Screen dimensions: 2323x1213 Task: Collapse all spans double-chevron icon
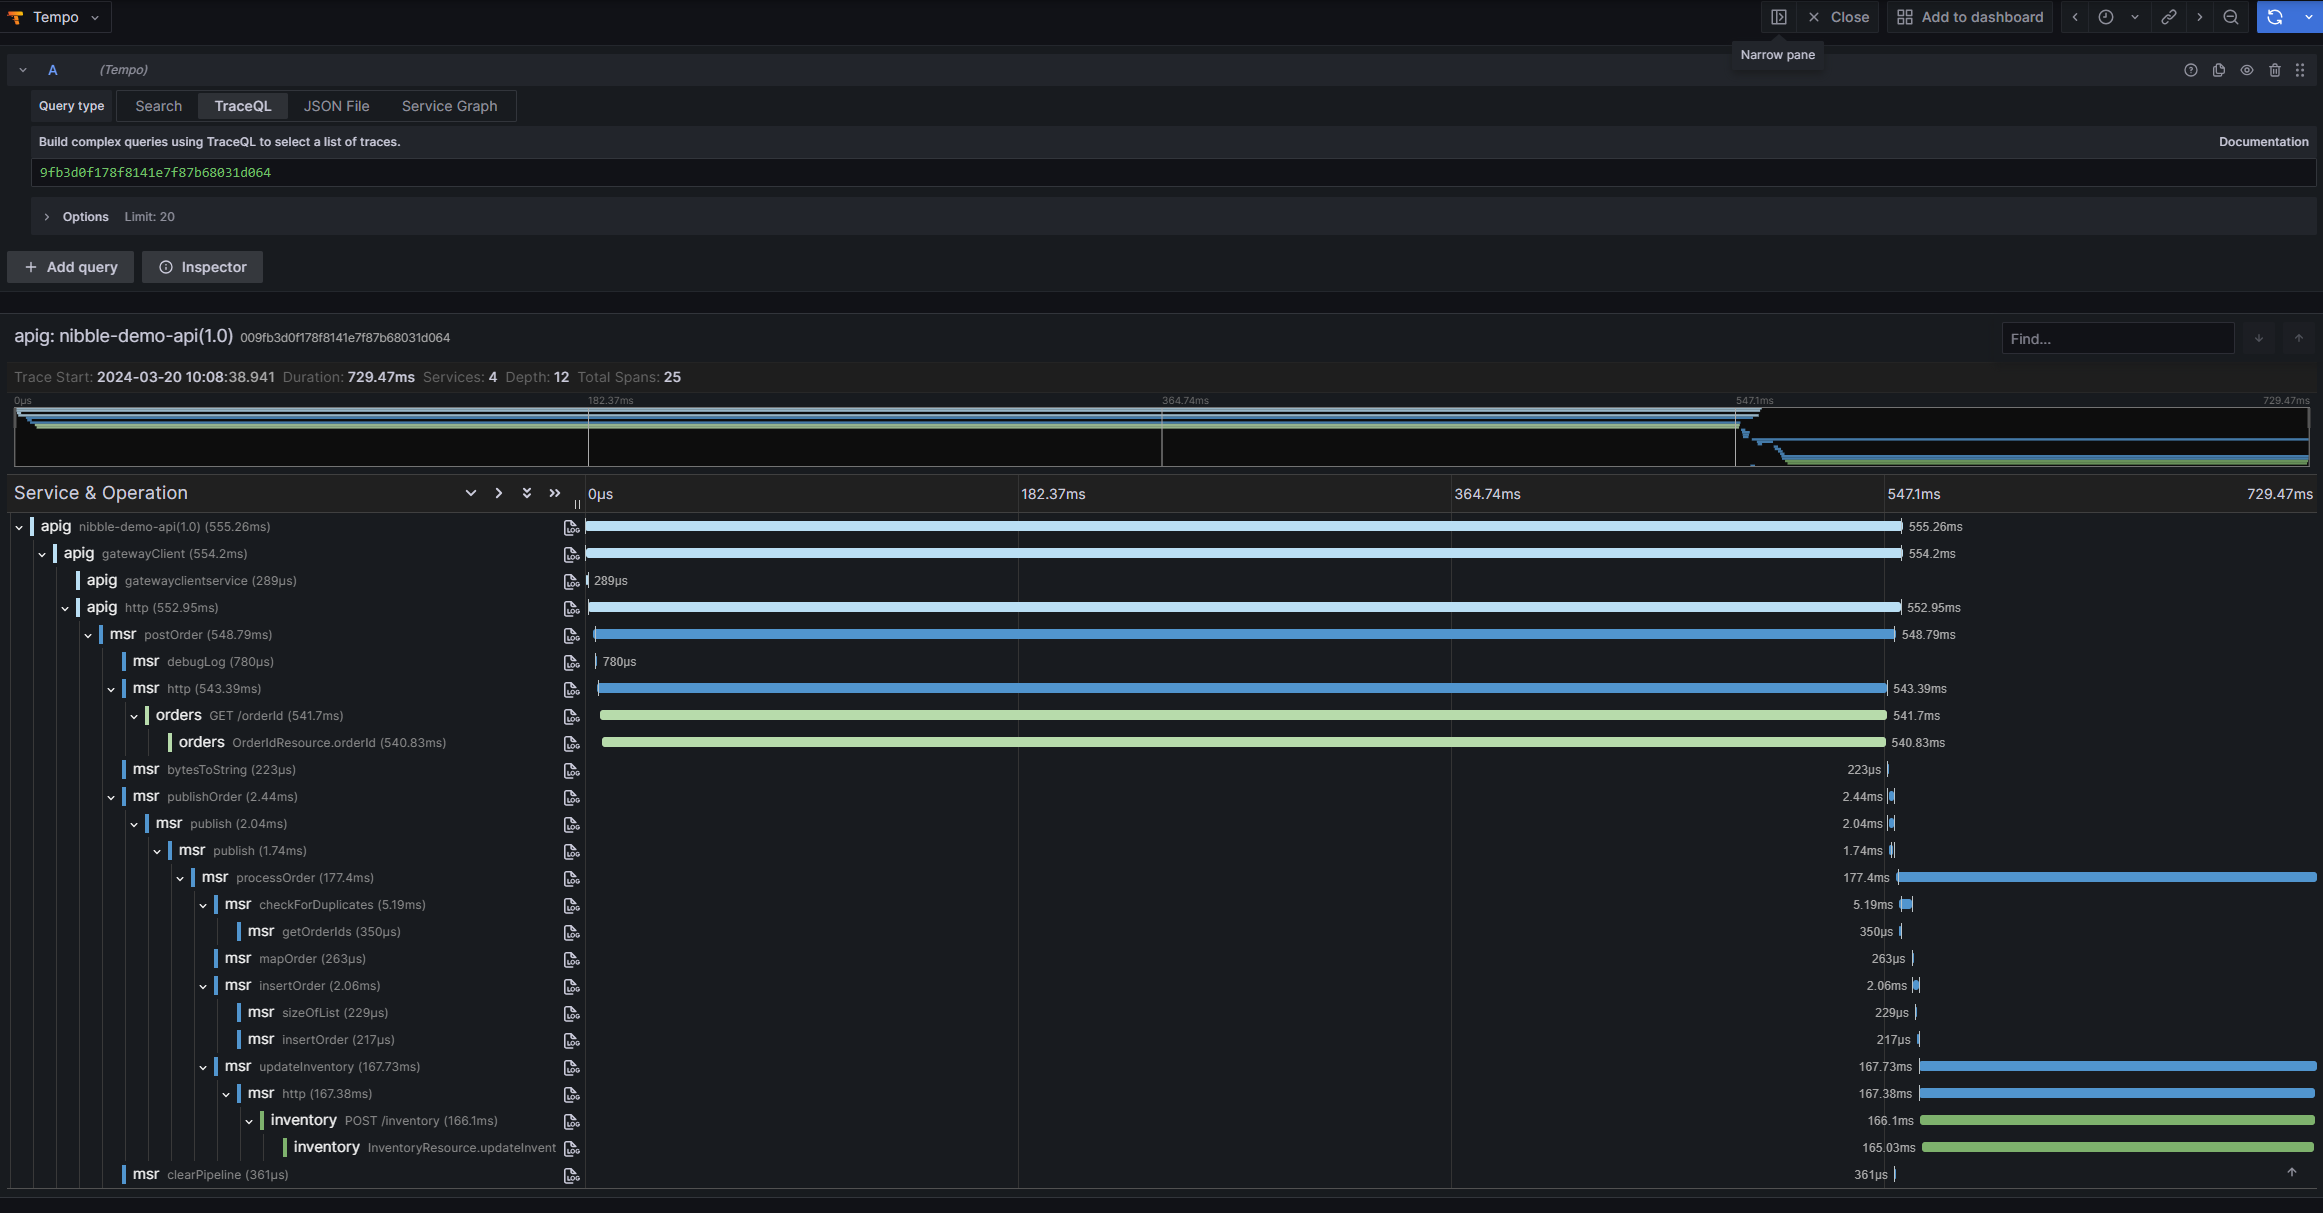[555, 493]
